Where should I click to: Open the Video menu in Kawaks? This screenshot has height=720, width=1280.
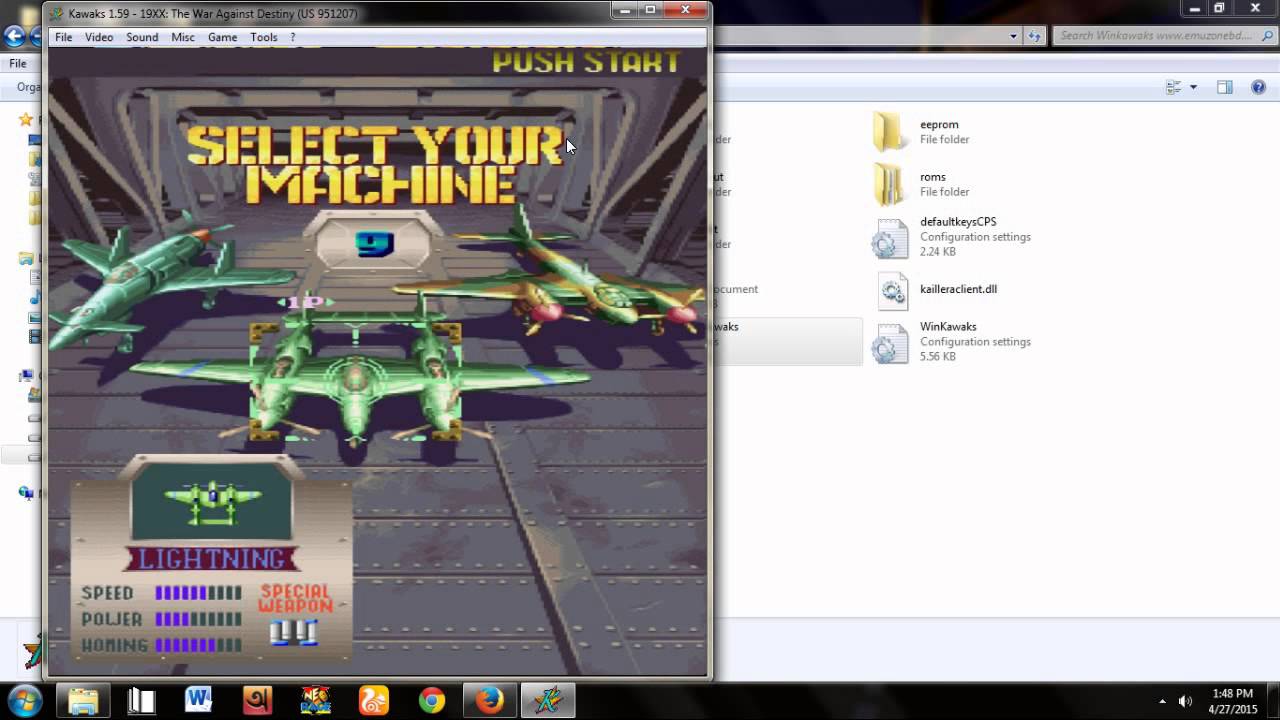99,37
